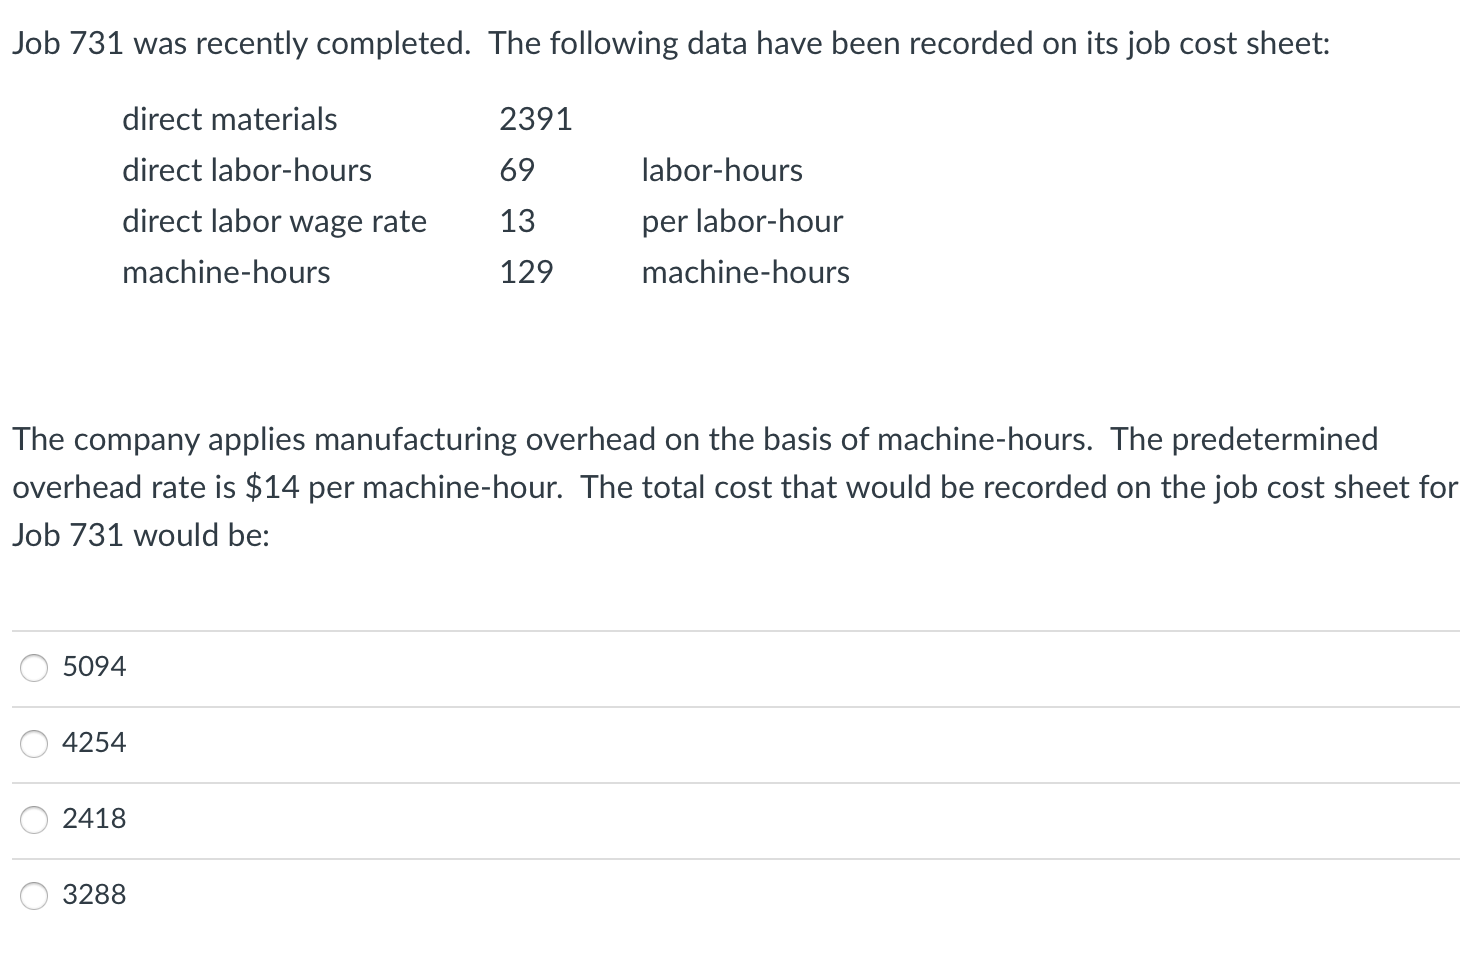Click the answer text 3288

[x=93, y=894]
